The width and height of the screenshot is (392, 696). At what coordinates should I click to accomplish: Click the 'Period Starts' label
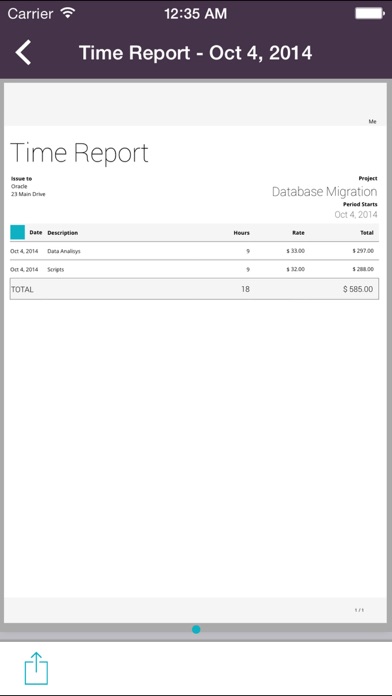360,205
